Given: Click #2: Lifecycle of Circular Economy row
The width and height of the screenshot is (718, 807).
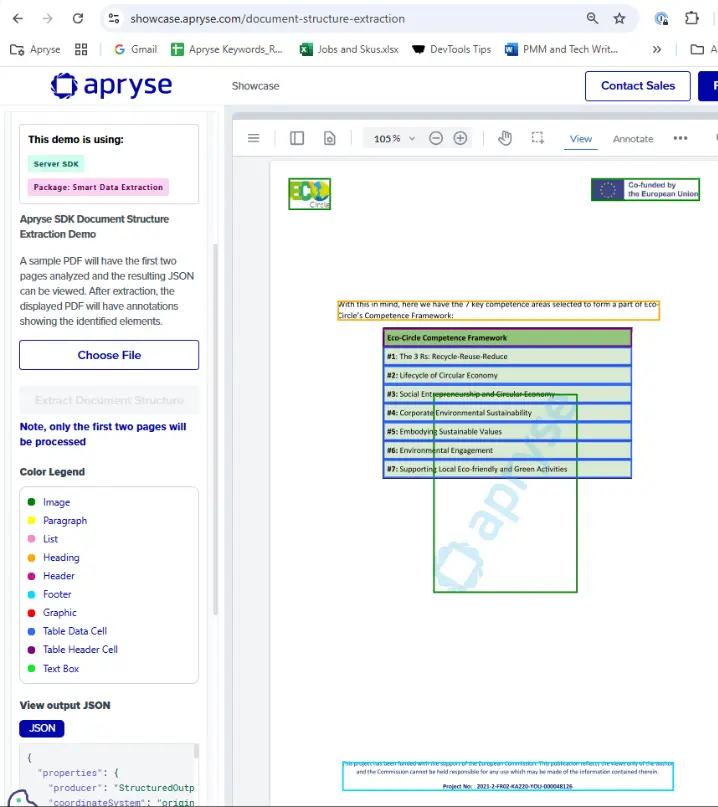Looking at the screenshot, I should click(x=507, y=375).
